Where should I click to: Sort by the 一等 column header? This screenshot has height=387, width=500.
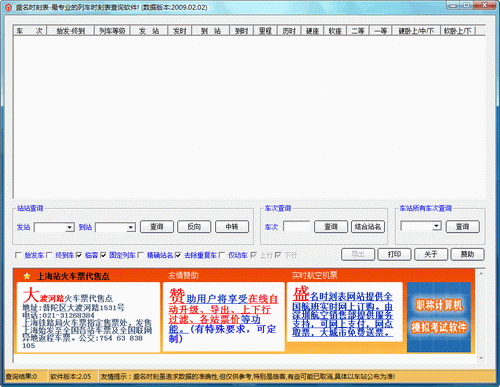click(381, 31)
